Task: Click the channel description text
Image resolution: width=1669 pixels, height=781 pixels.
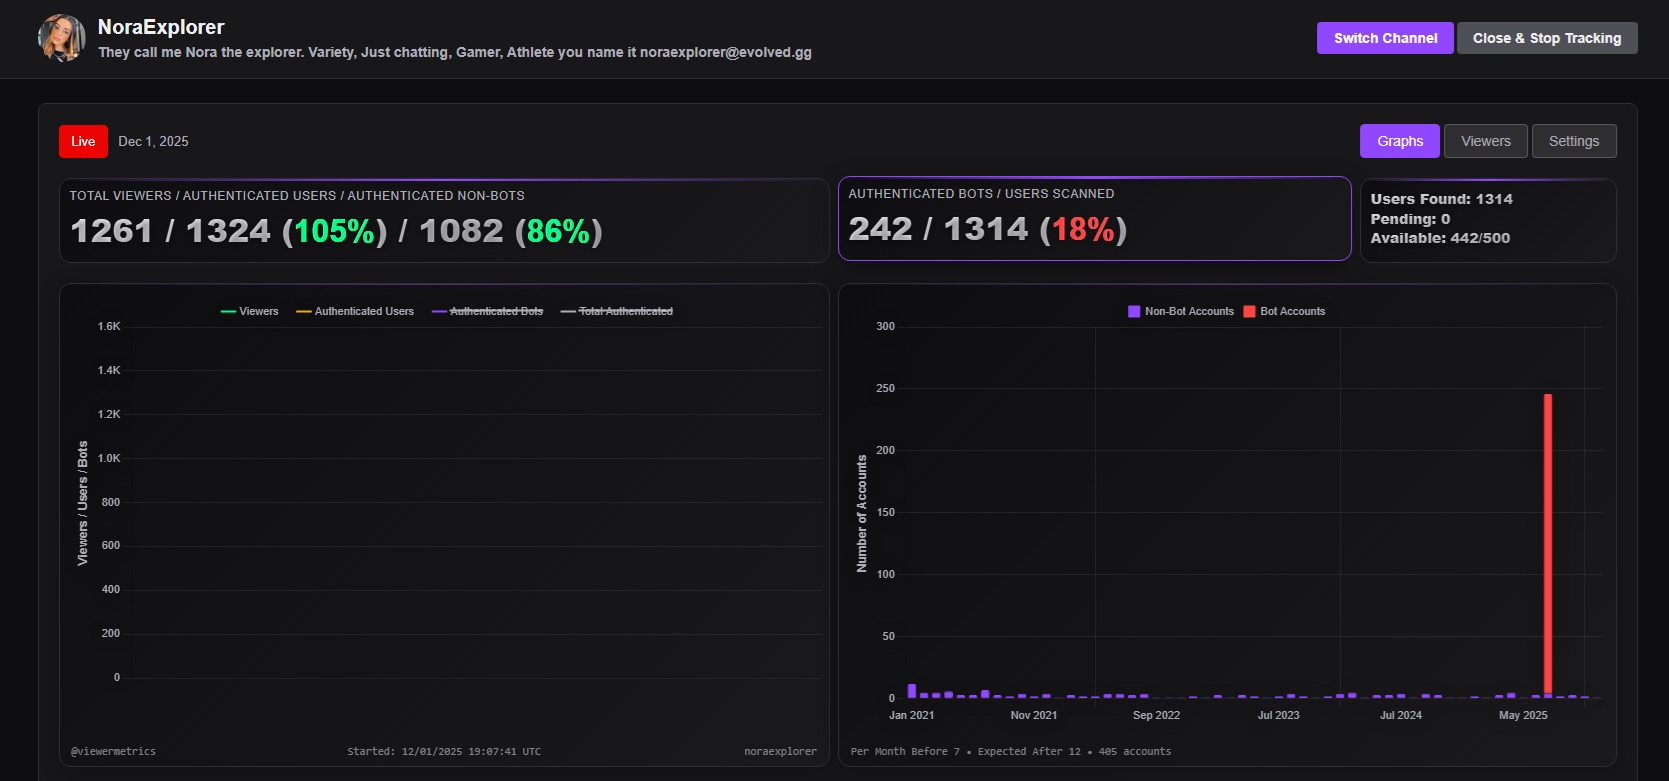Action: click(x=455, y=52)
